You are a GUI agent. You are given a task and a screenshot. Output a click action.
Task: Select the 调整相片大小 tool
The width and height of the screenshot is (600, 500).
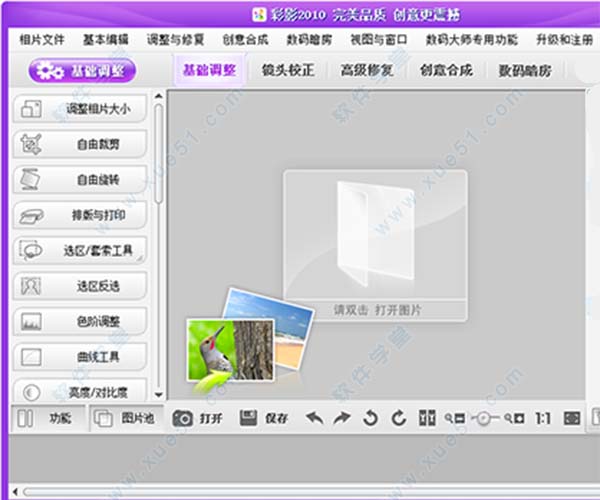80,109
